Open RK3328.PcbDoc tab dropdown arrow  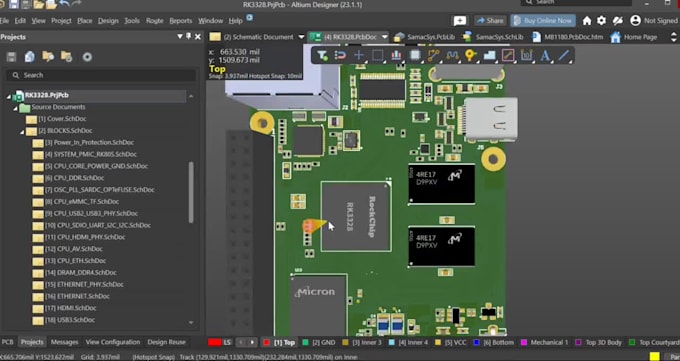(x=384, y=37)
